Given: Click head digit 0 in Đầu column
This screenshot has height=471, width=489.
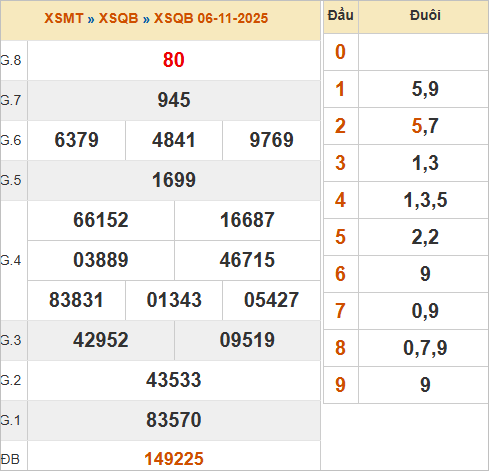Looking at the screenshot, I should tap(340, 52).
